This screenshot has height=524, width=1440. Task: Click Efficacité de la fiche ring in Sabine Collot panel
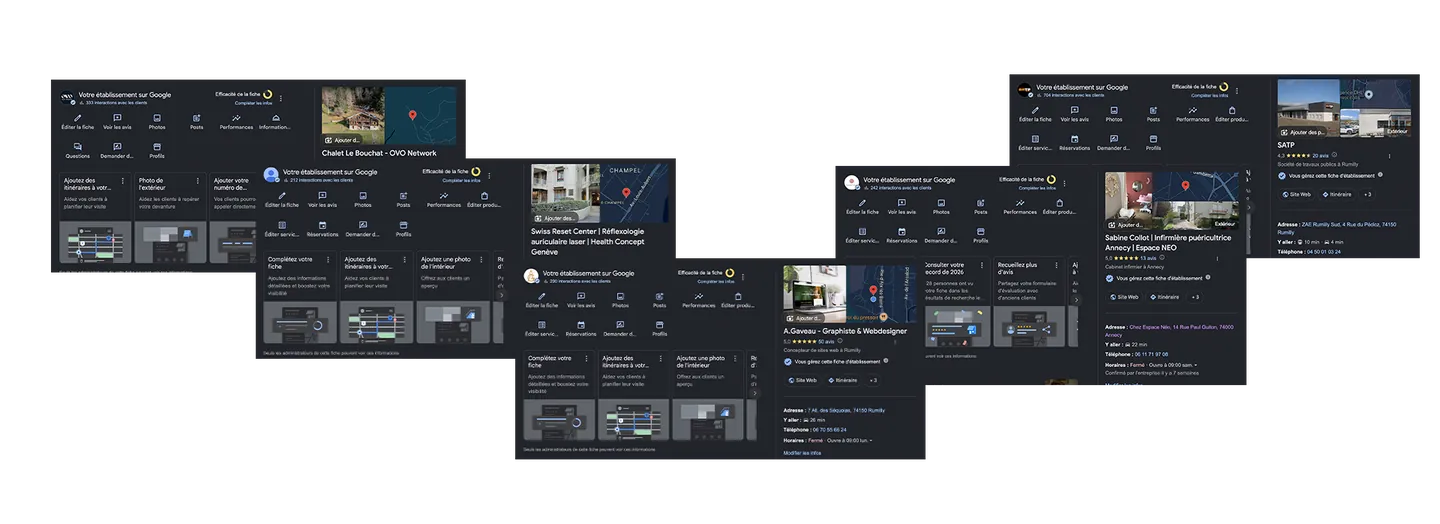pyautogui.click(x=1051, y=179)
